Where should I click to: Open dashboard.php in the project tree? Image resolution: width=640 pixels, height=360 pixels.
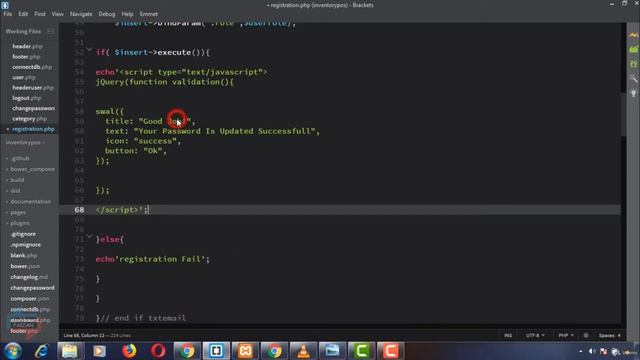31,320
